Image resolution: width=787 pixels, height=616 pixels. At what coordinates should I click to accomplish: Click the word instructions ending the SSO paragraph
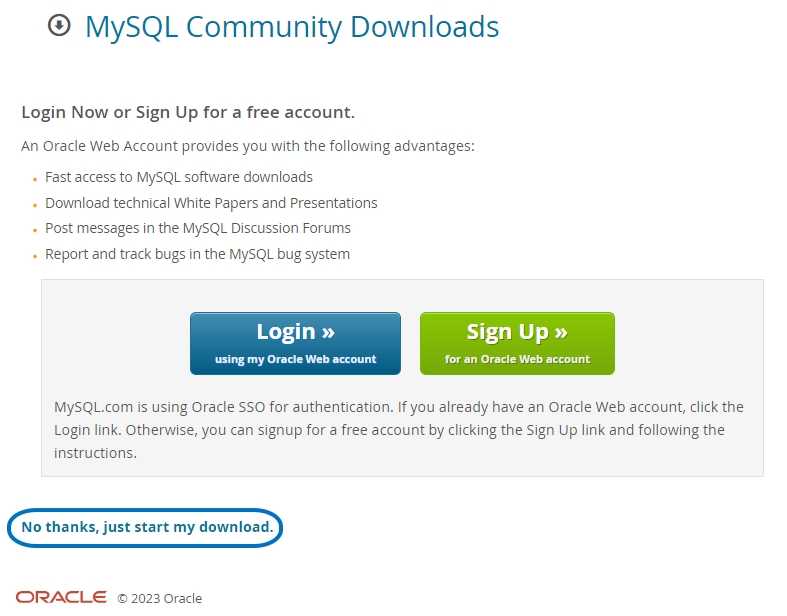[x=95, y=453]
